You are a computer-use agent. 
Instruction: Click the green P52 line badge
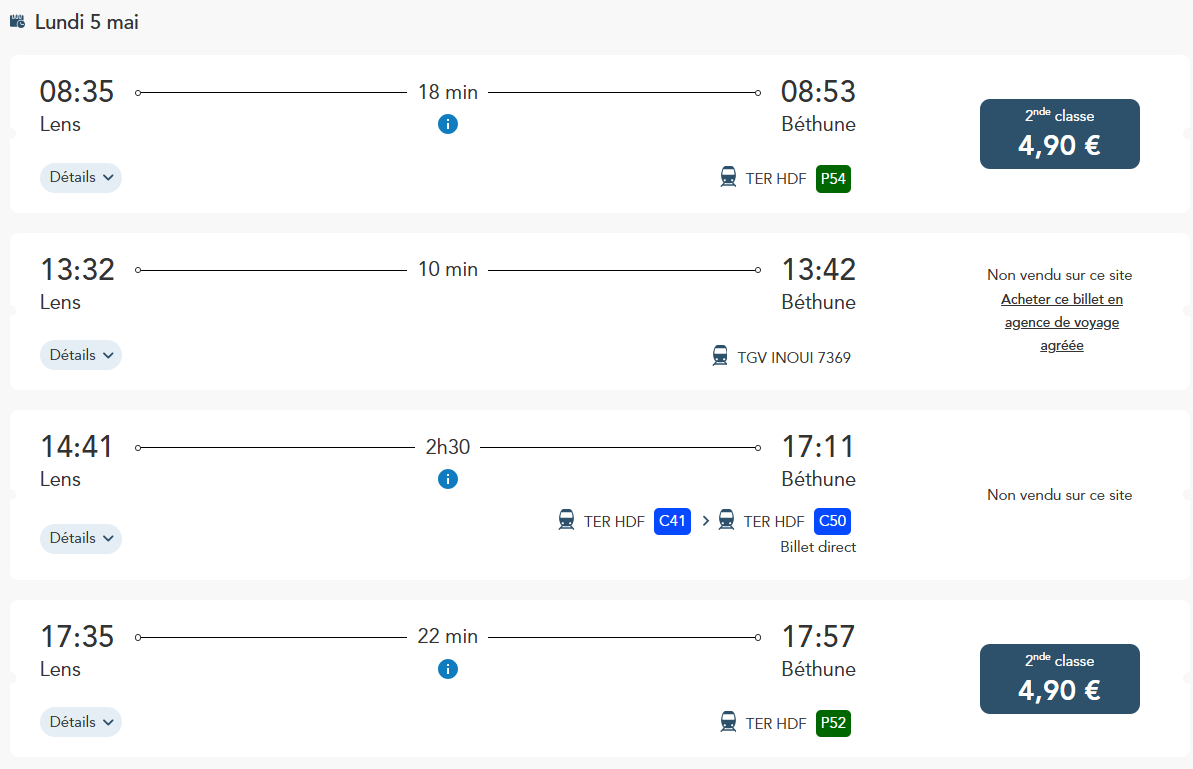click(833, 723)
